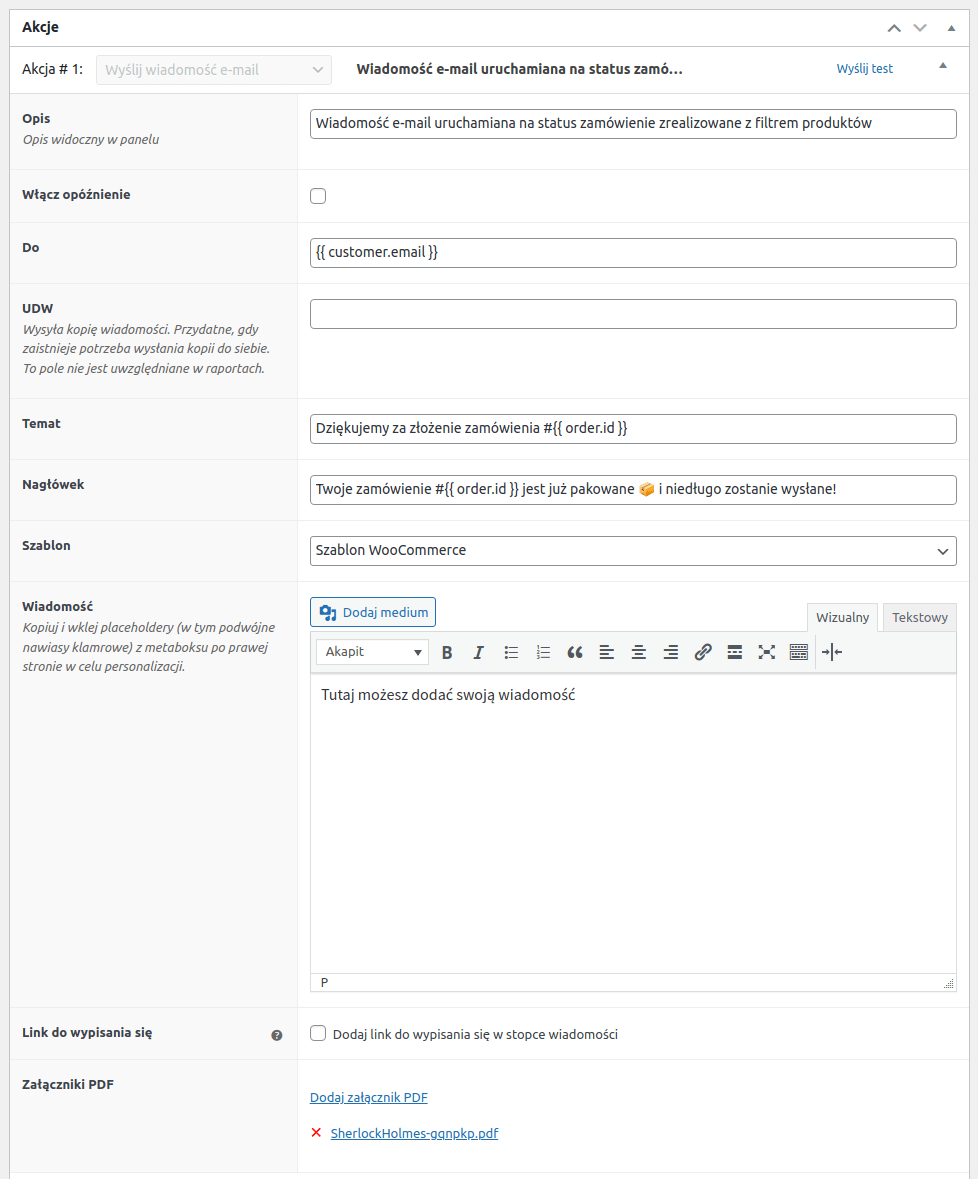Click into the Opis description field
978x1179 pixels.
(633, 124)
